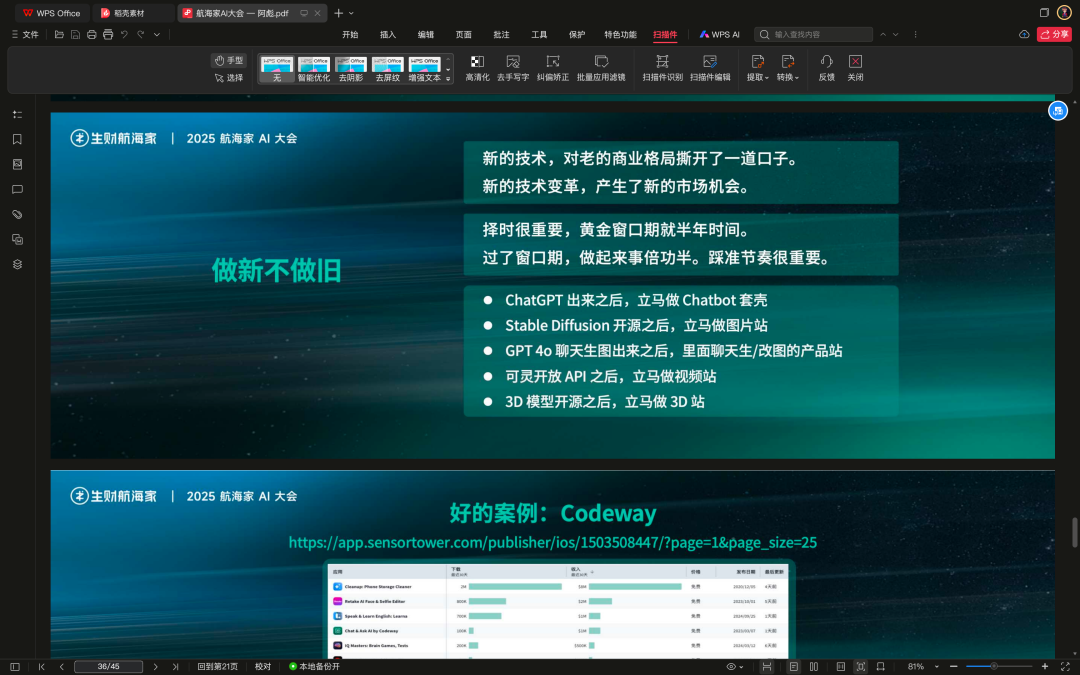This screenshot has height=675, width=1080.
Task: Select the 选择 selection tool
Action: (229, 78)
